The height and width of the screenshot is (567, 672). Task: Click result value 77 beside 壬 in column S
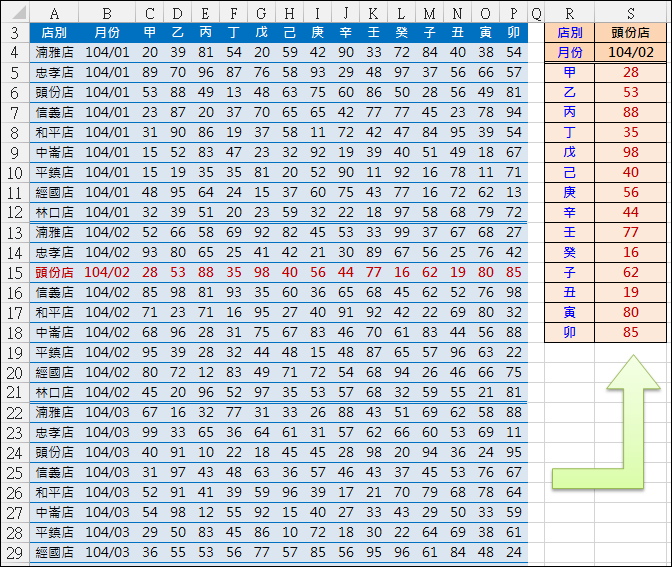[x=630, y=232]
